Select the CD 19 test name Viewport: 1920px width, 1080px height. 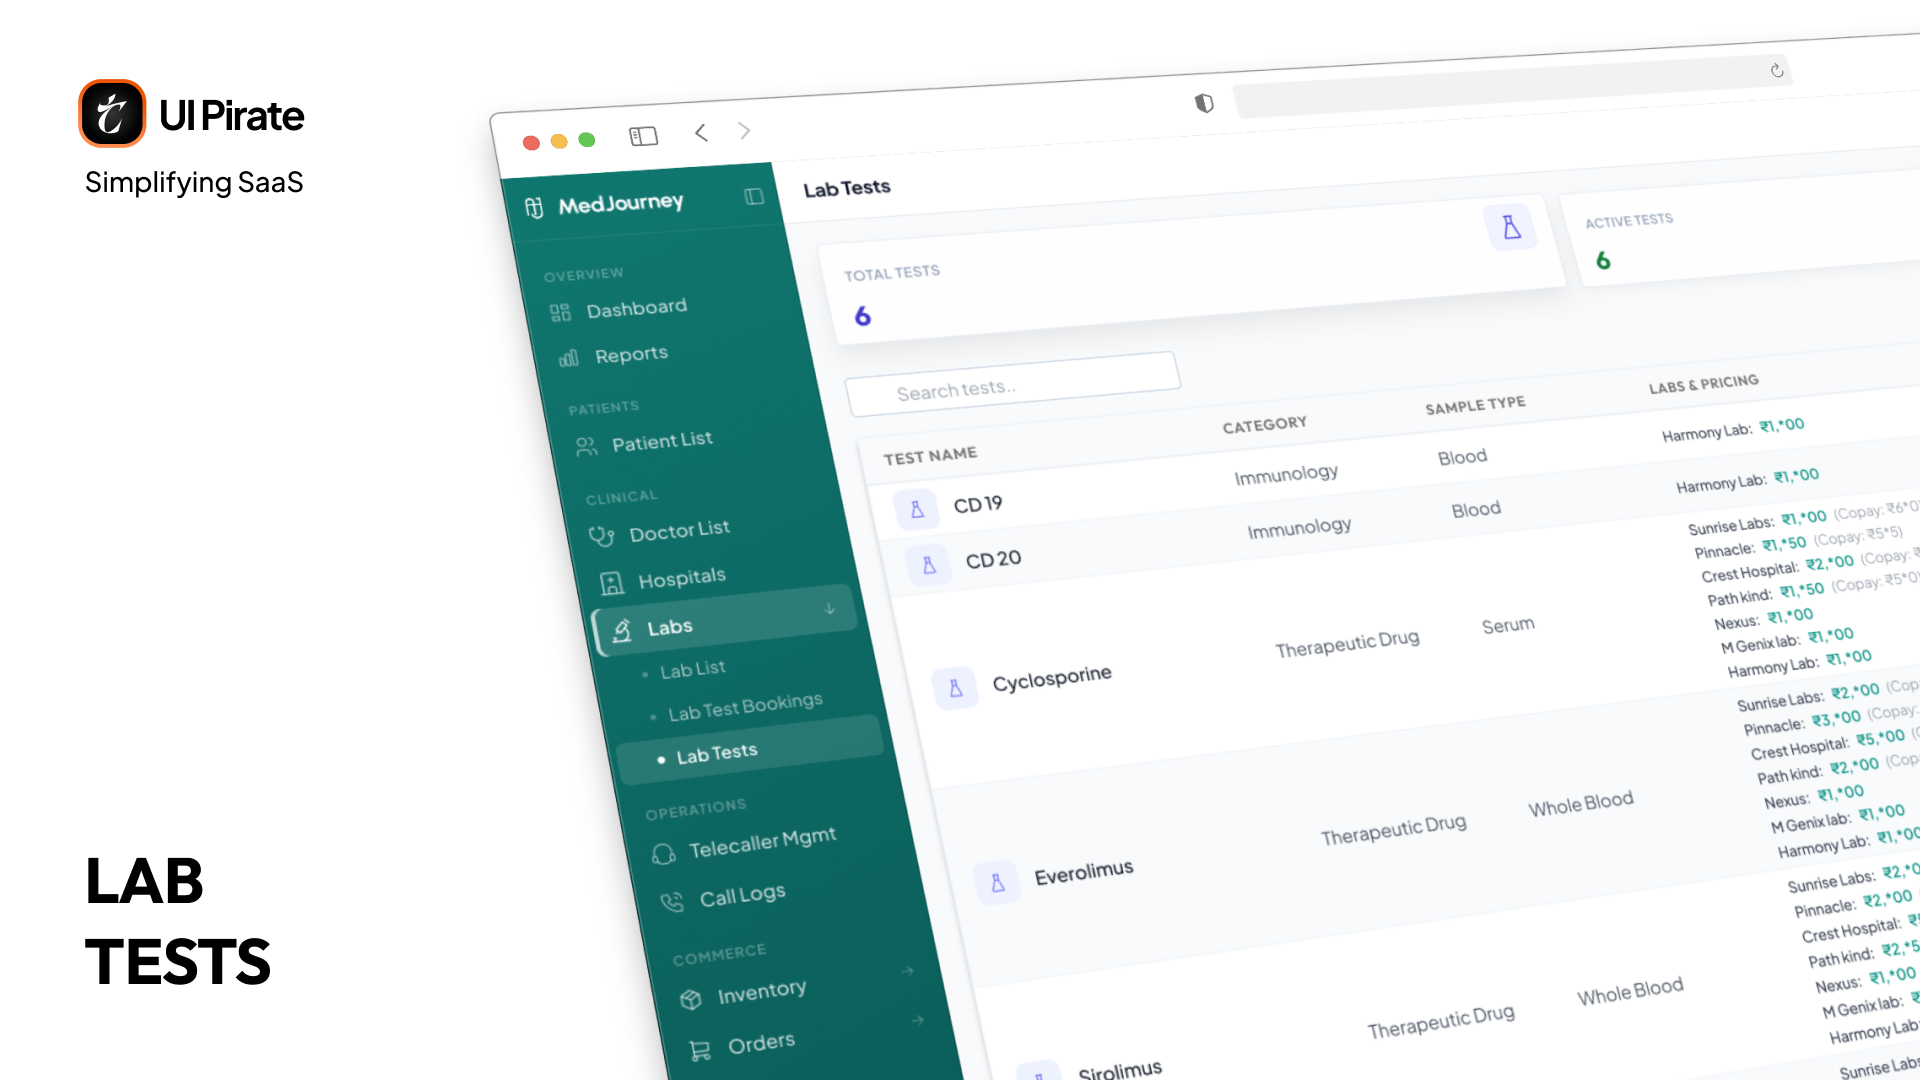[977, 504]
